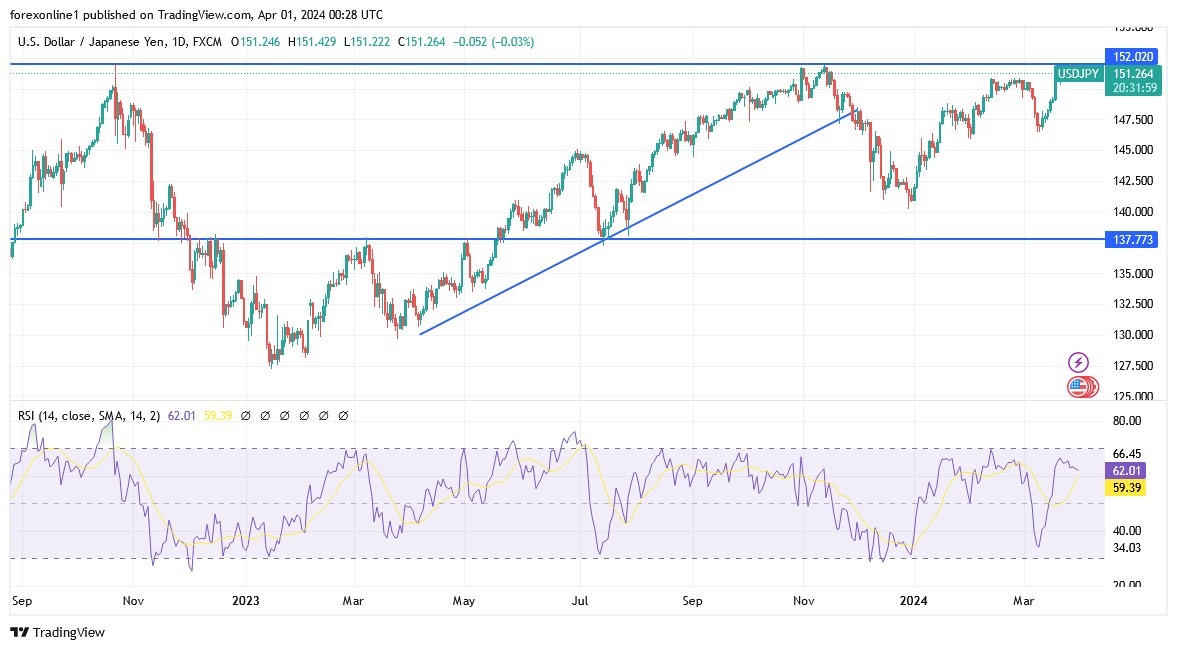
Task: Click the 20:31:59 candle countdown timer
Action: click(x=1135, y=88)
